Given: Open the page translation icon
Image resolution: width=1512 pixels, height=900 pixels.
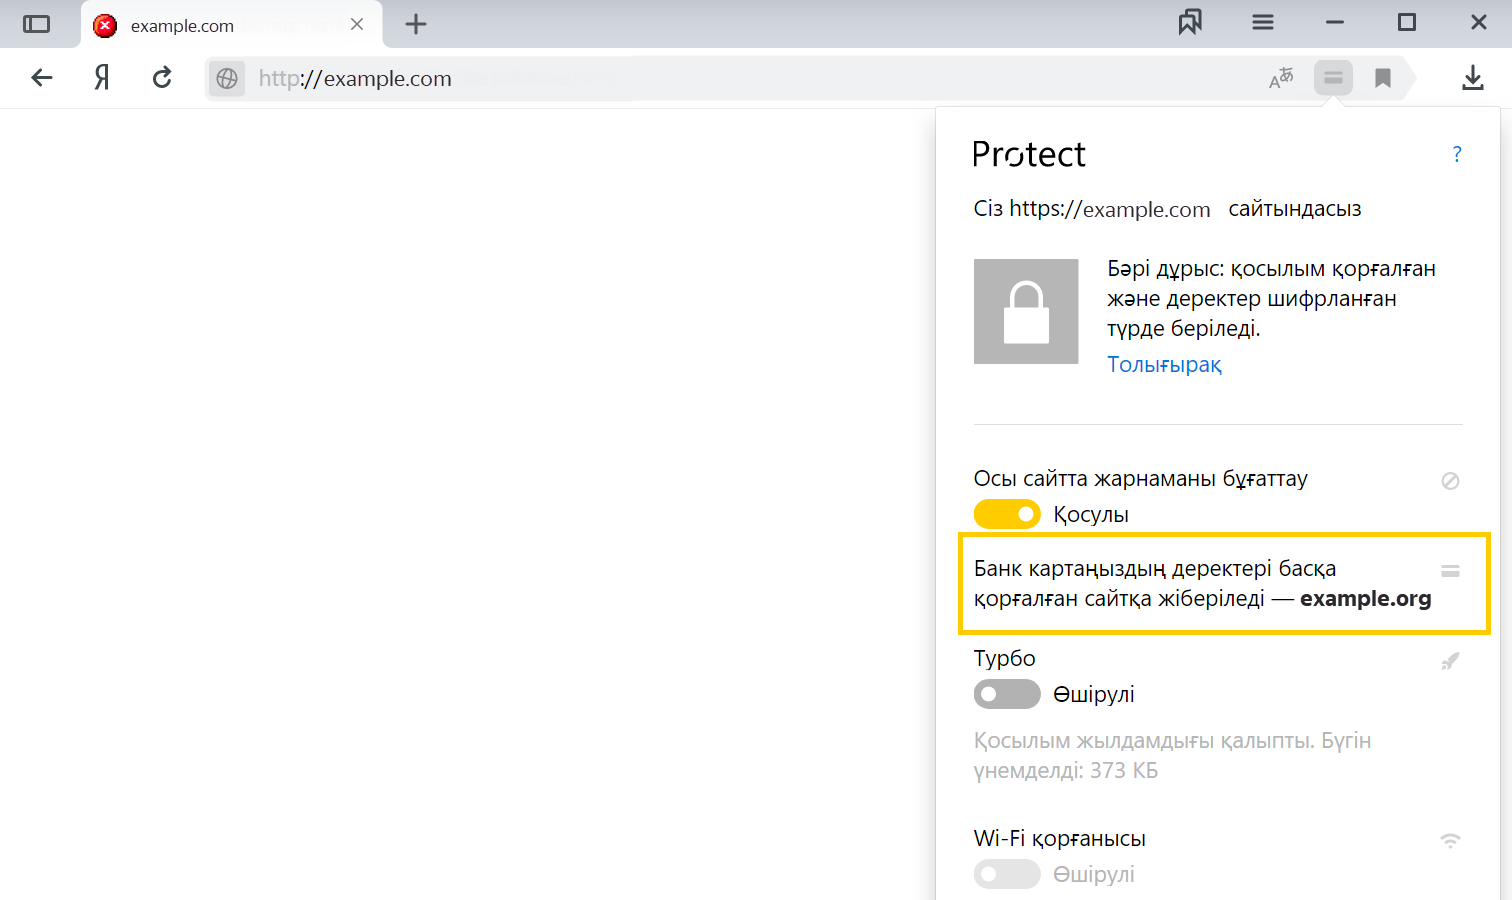Looking at the screenshot, I should [1281, 78].
